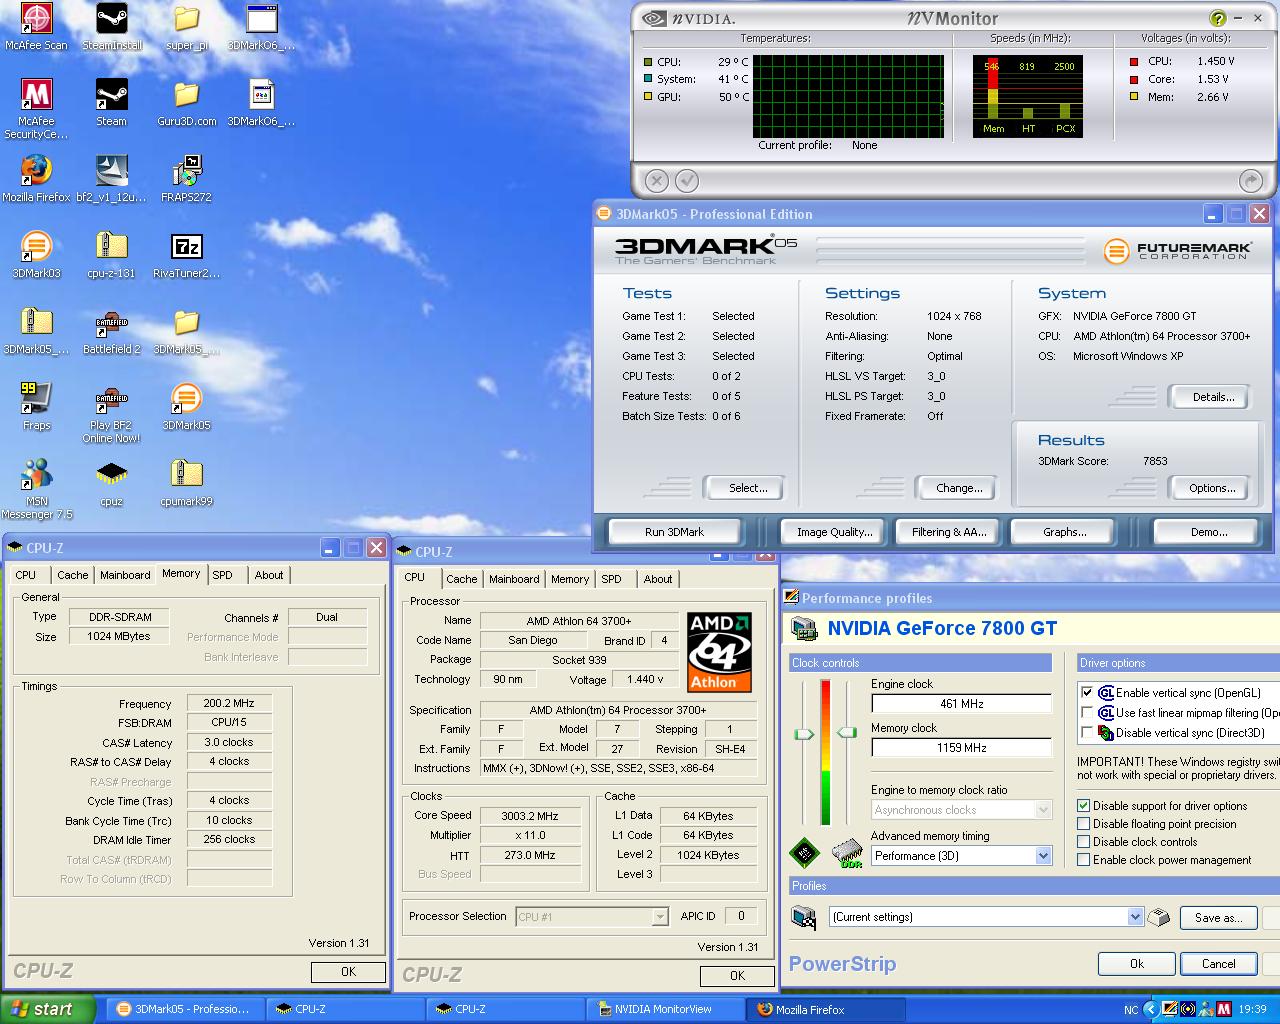This screenshot has width=1280, height=1024.
Task: Click the NVMonitor help question mark icon
Action: pyautogui.click(x=1217, y=18)
